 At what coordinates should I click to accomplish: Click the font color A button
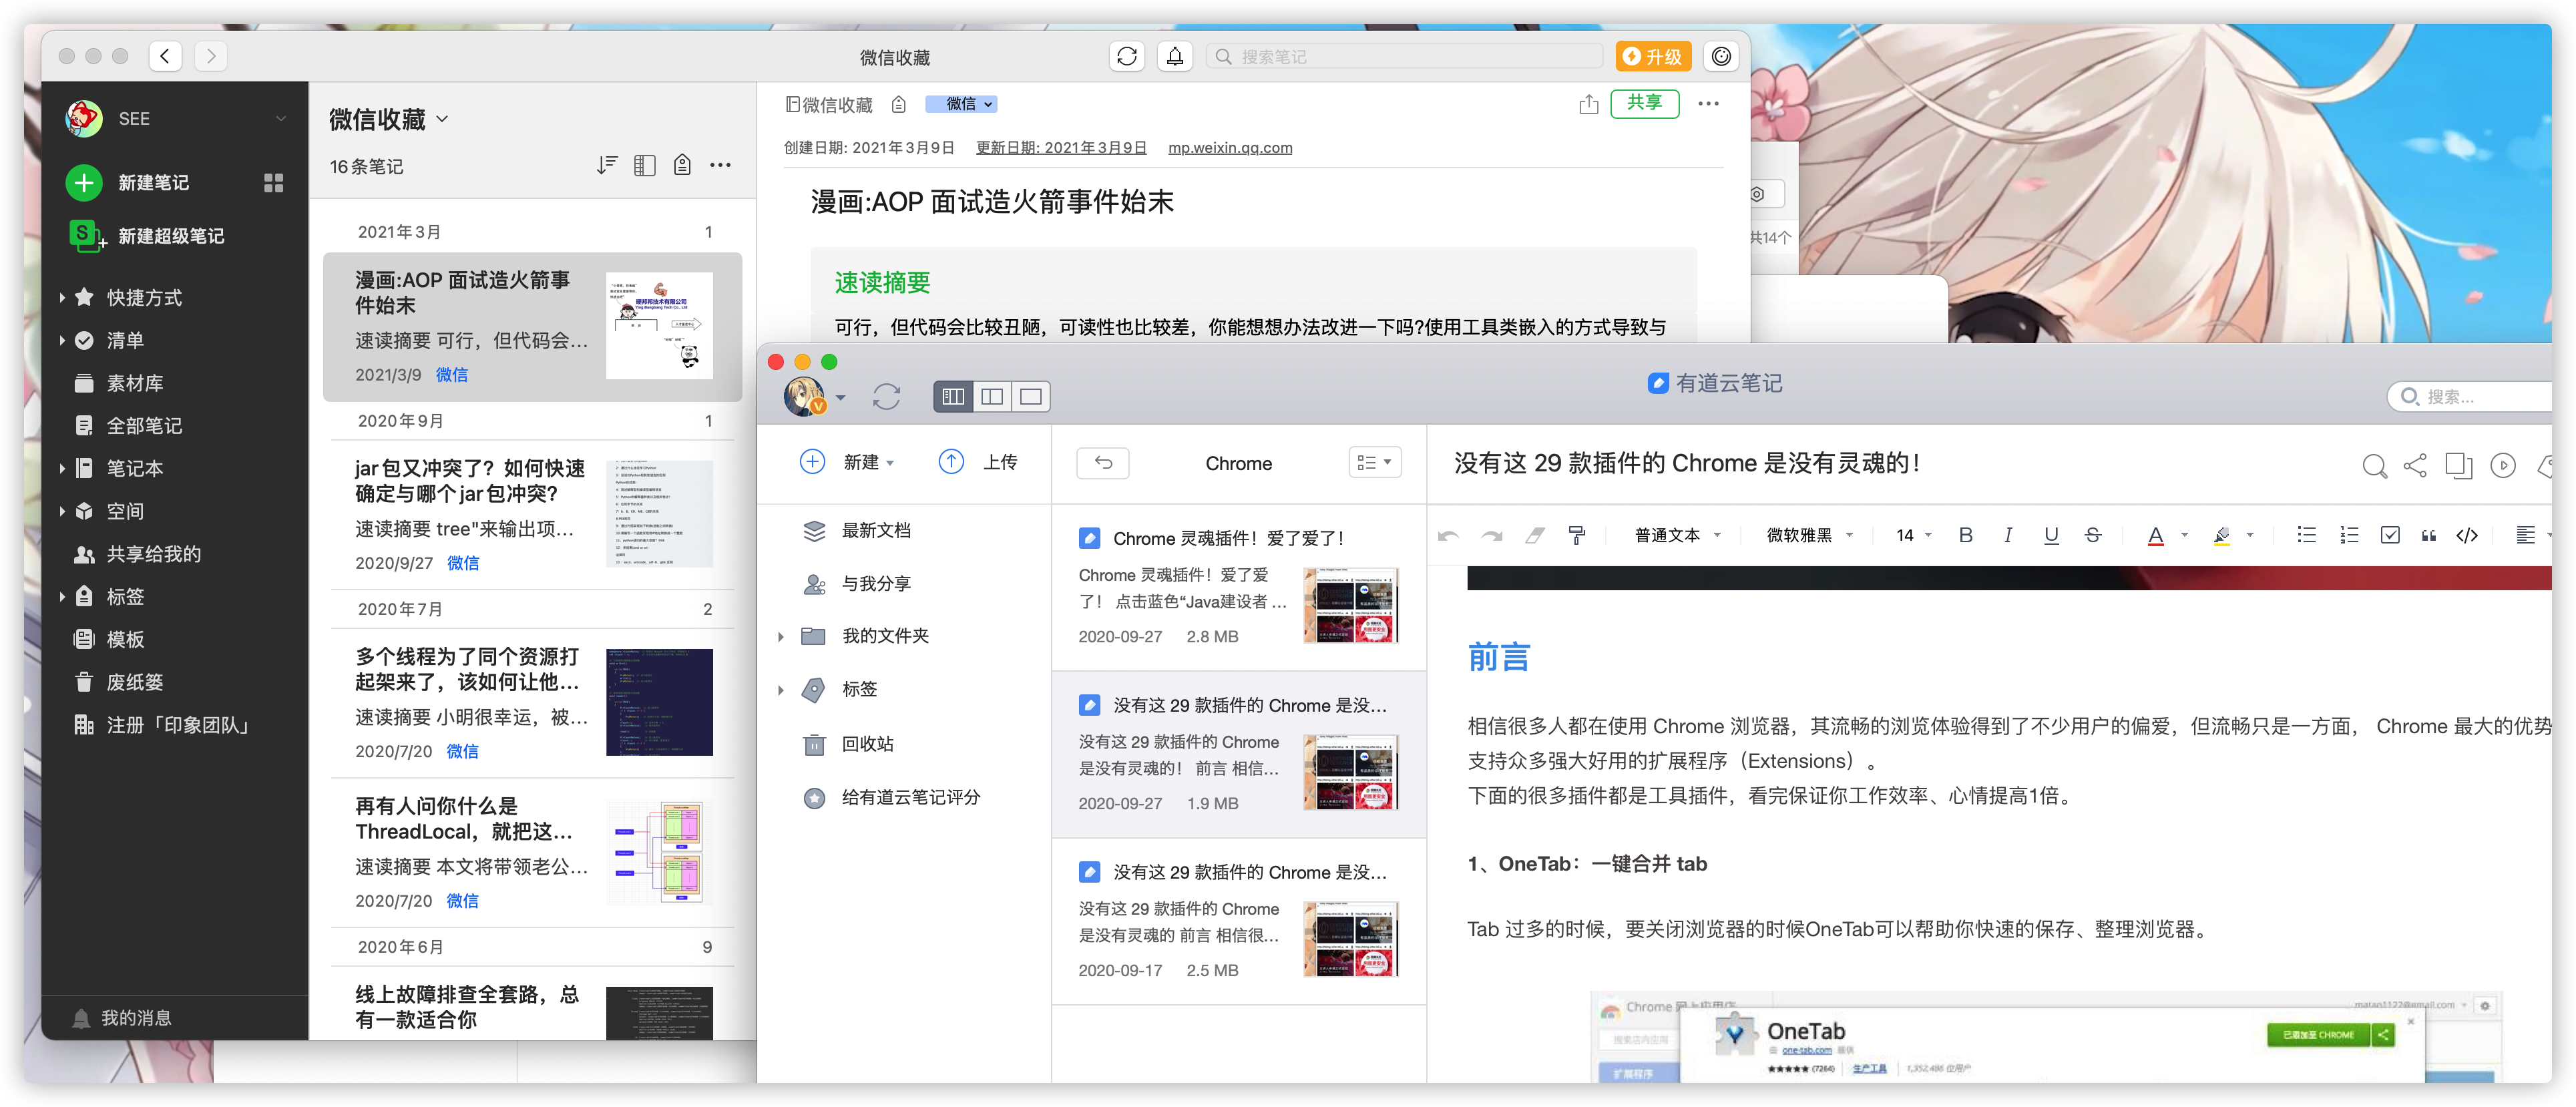pos(2155,536)
